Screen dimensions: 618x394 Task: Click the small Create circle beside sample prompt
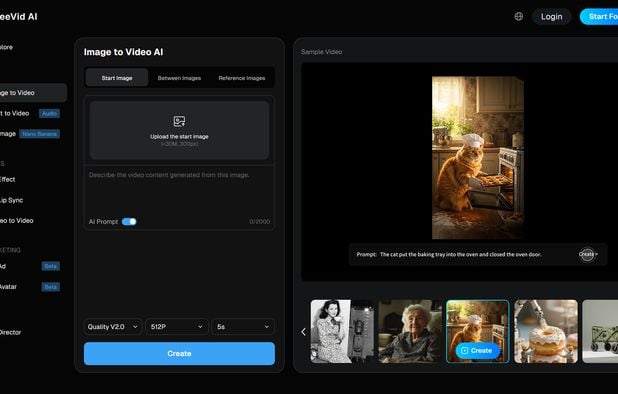(586, 254)
